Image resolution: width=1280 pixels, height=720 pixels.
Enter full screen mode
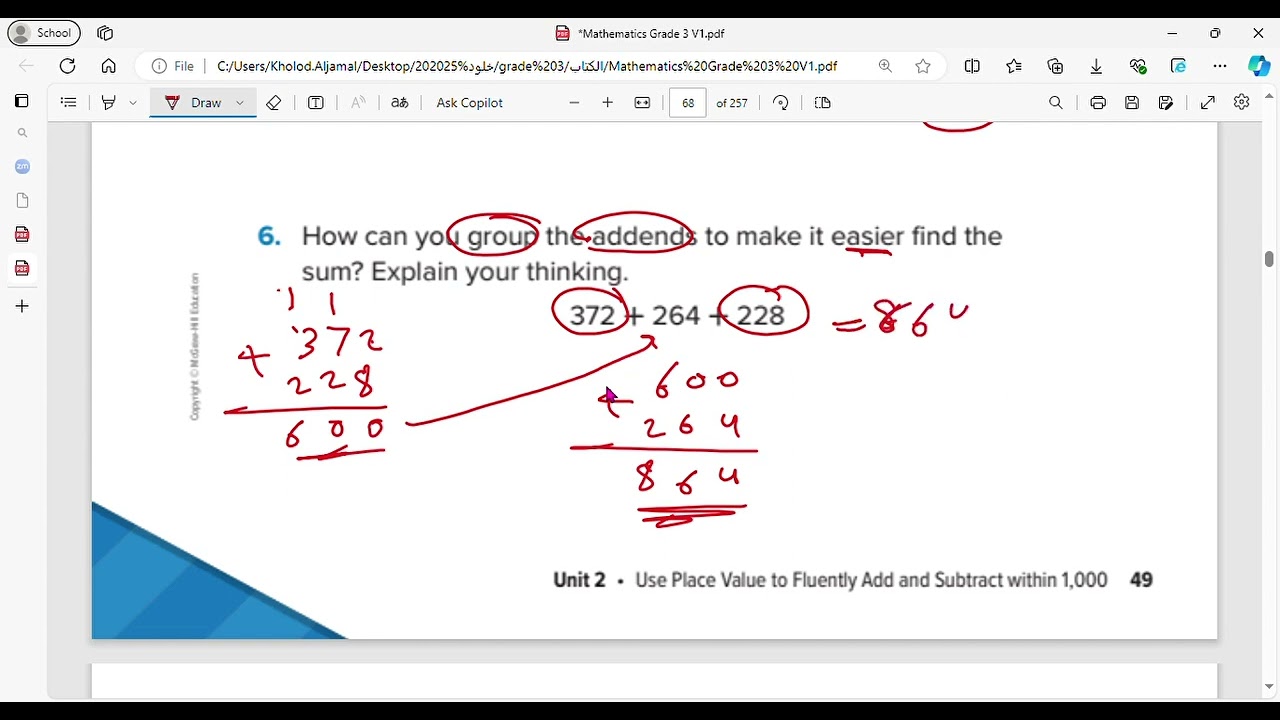click(x=1208, y=103)
